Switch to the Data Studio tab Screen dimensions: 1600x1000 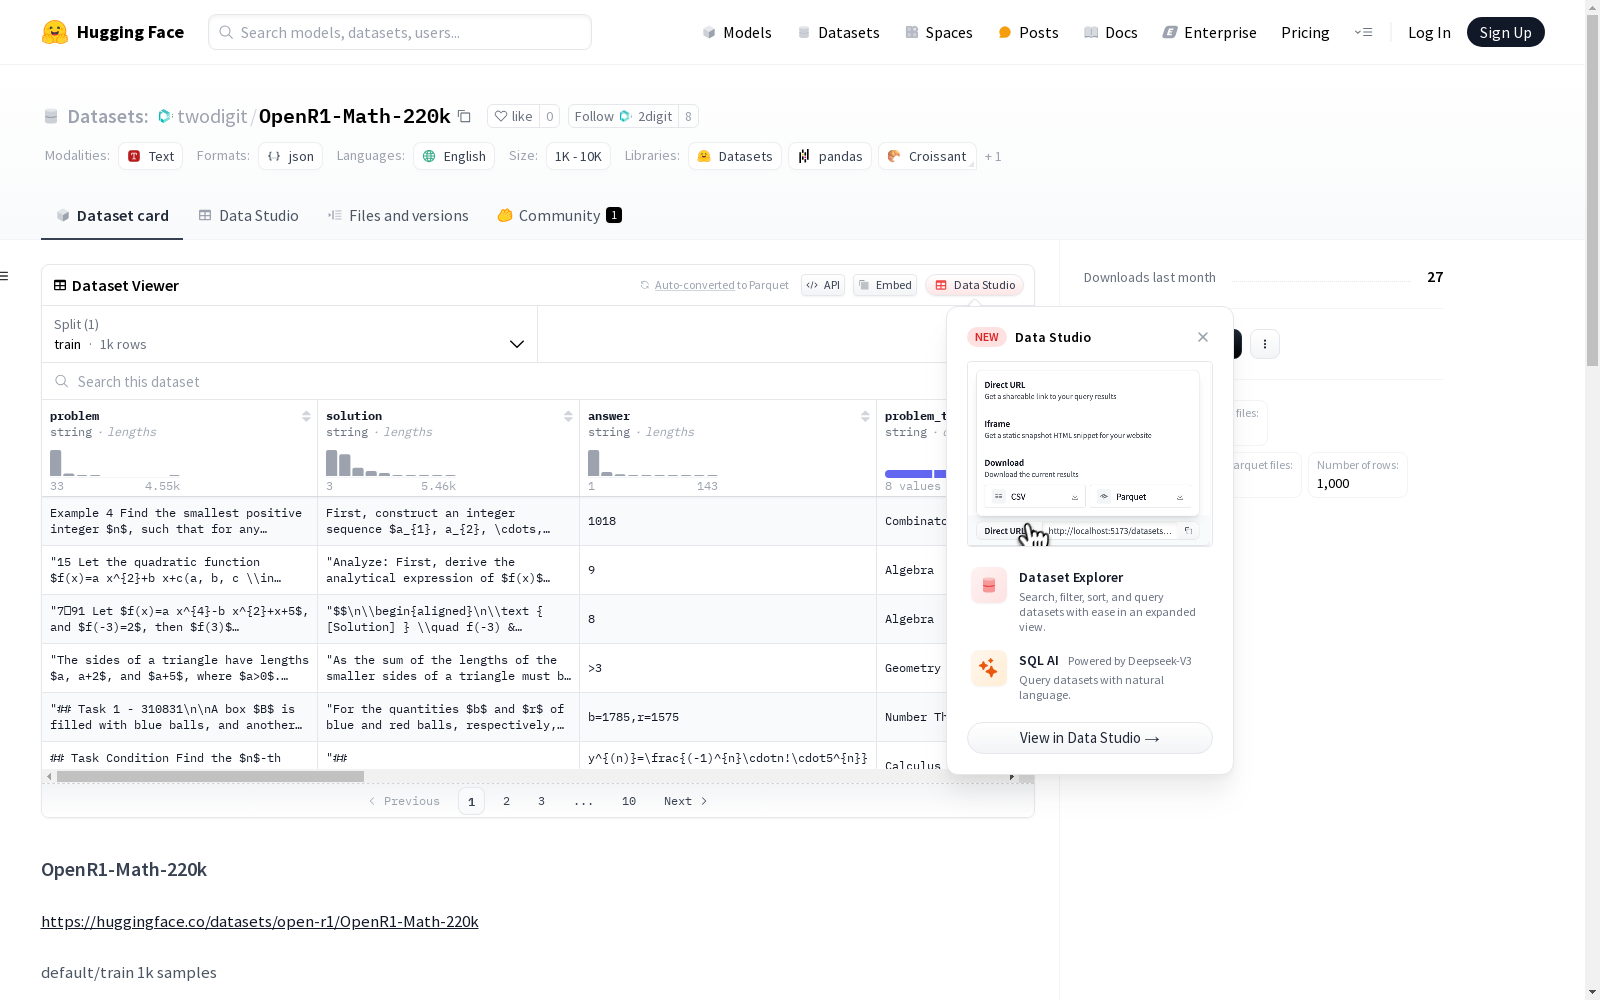click(x=248, y=215)
